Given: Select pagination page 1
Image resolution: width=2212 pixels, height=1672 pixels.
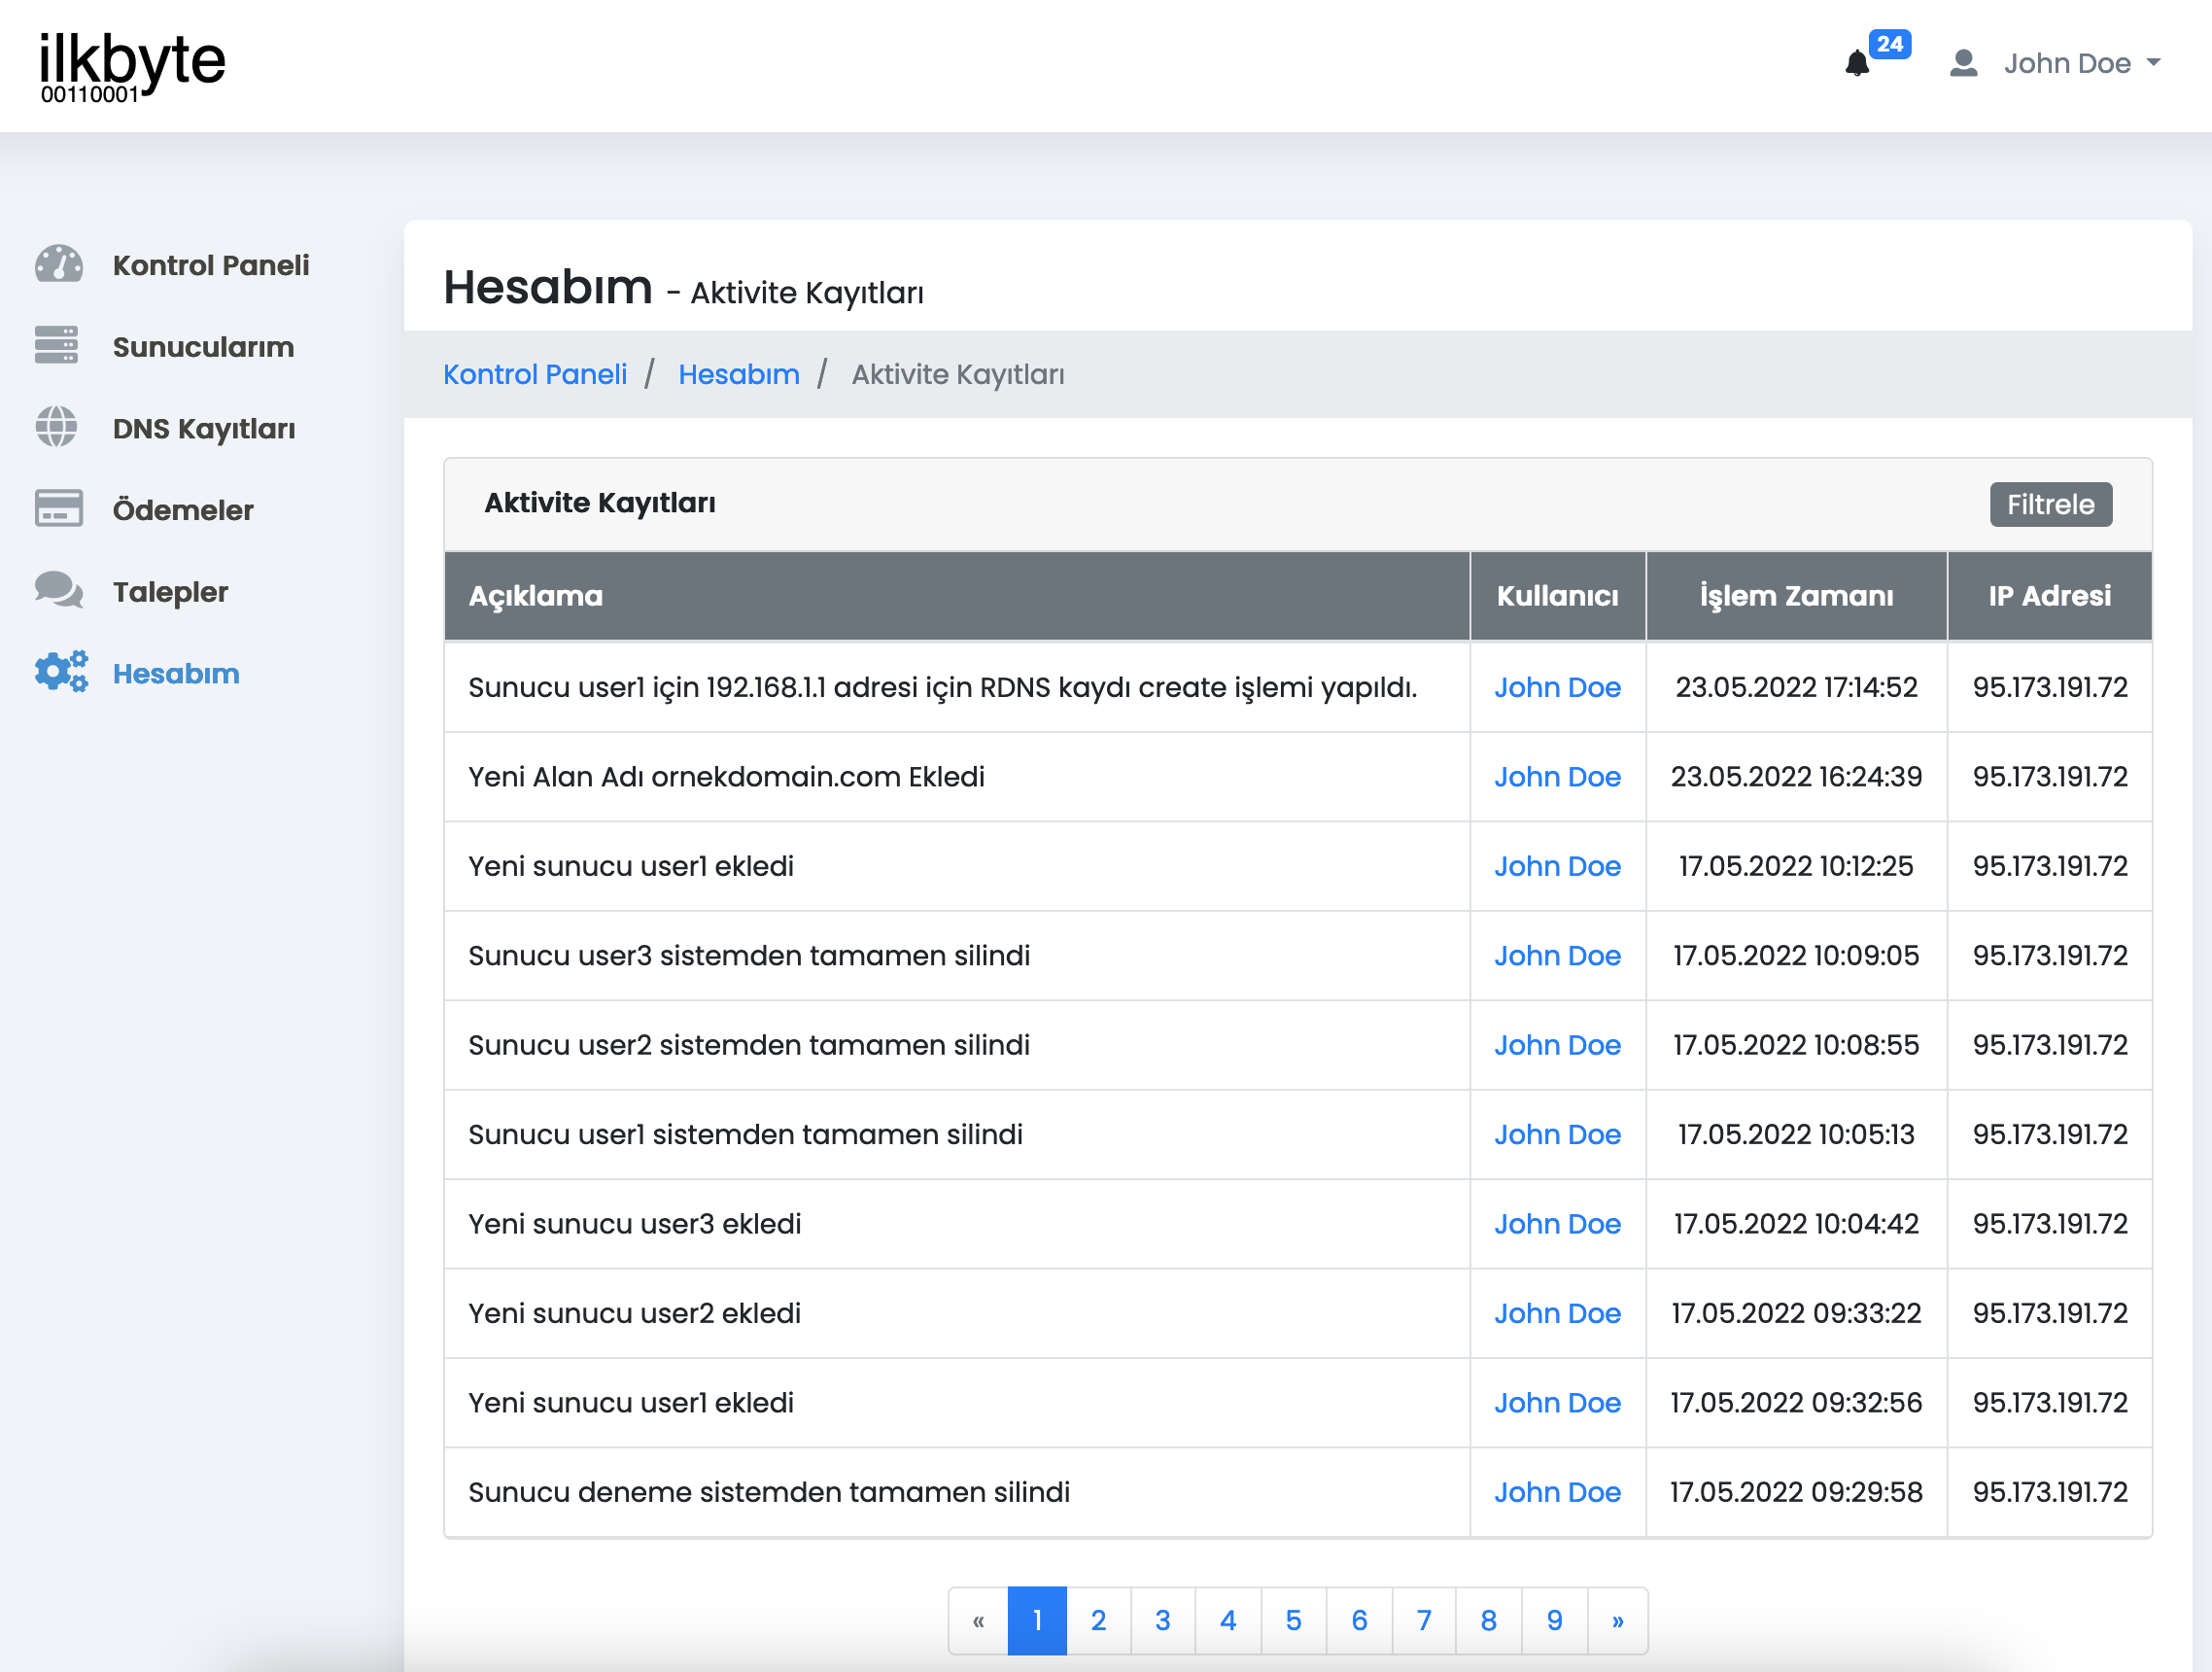Looking at the screenshot, I should point(1037,1620).
